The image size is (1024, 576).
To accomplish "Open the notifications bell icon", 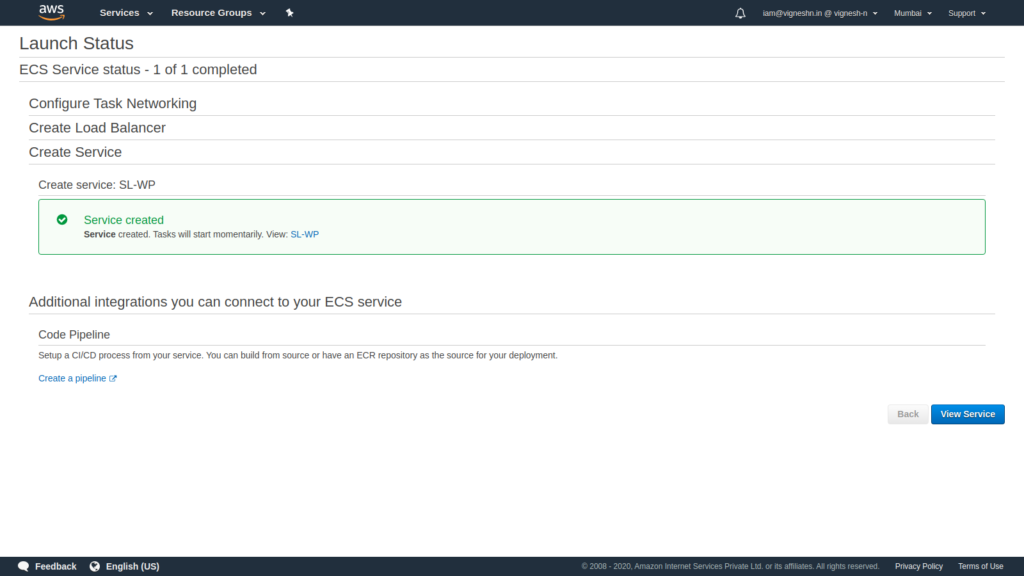I will coord(740,13).
